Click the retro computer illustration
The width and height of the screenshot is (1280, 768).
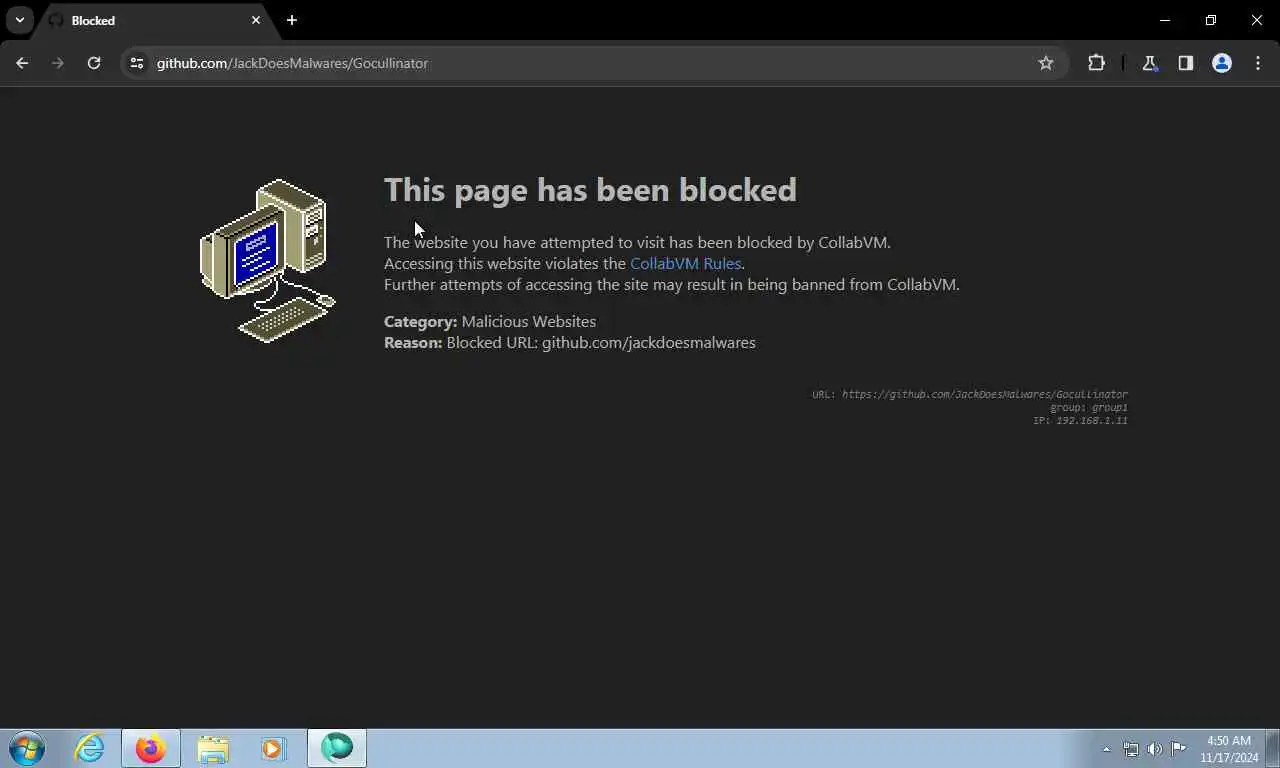pos(268,261)
